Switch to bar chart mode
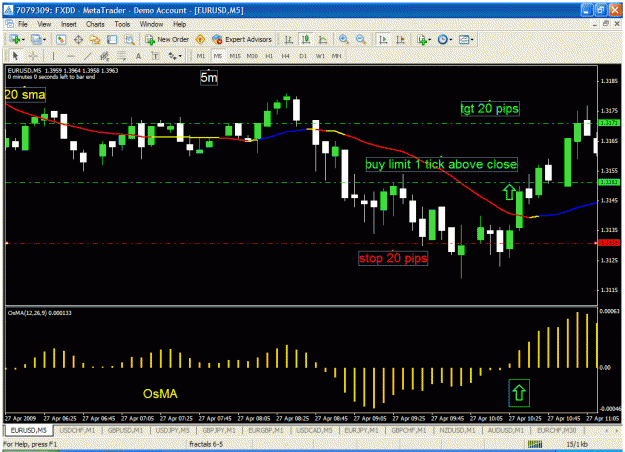The image size is (625, 452). pyautogui.click(x=288, y=39)
